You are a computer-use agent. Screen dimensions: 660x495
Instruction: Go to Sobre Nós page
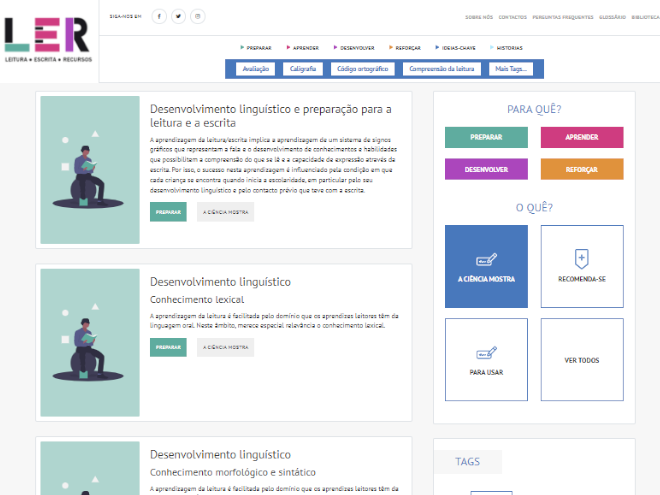pyautogui.click(x=479, y=17)
